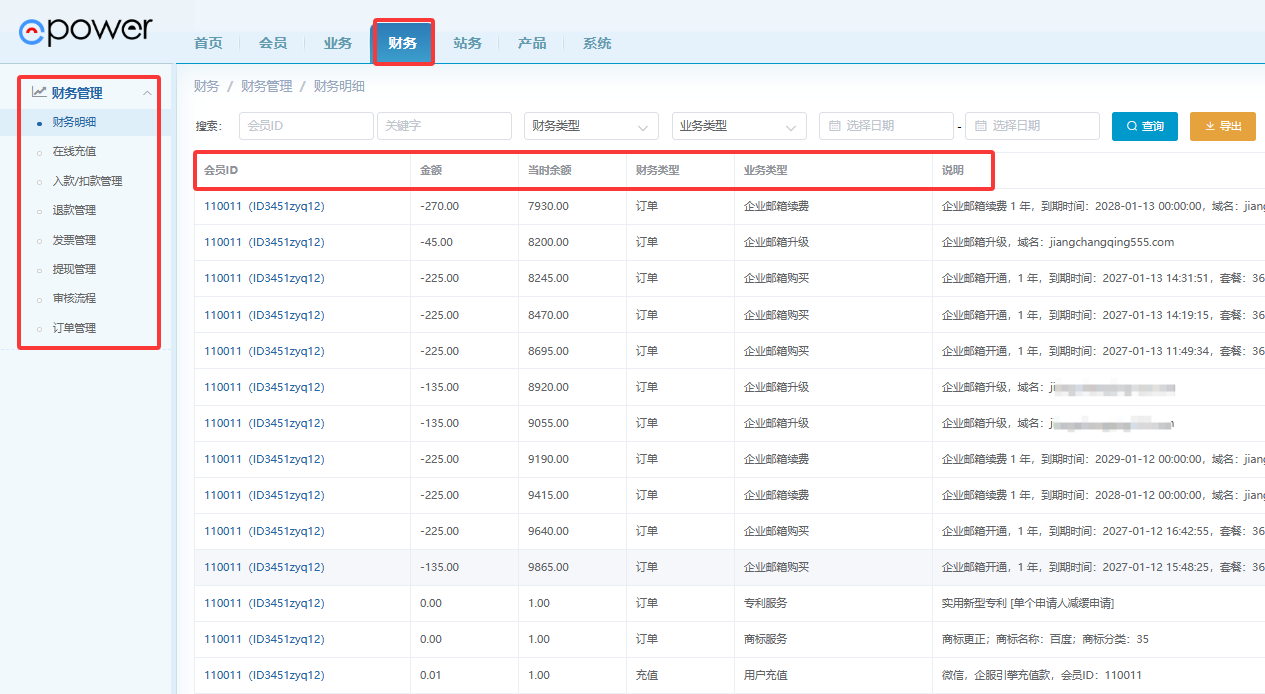Click the 关键字 keyword input field
Viewport: 1265px width, 694px height.
(443, 126)
